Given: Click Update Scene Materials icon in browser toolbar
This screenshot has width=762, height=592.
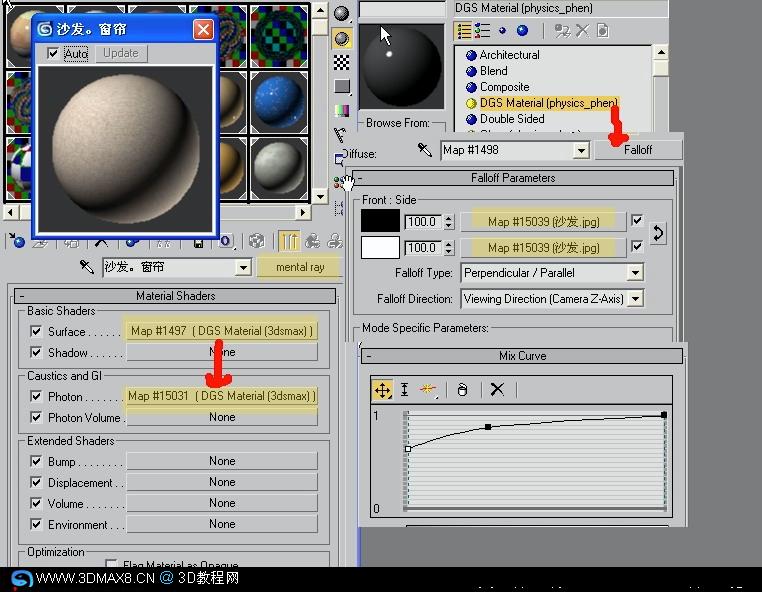Looking at the screenshot, I should click(562, 31).
